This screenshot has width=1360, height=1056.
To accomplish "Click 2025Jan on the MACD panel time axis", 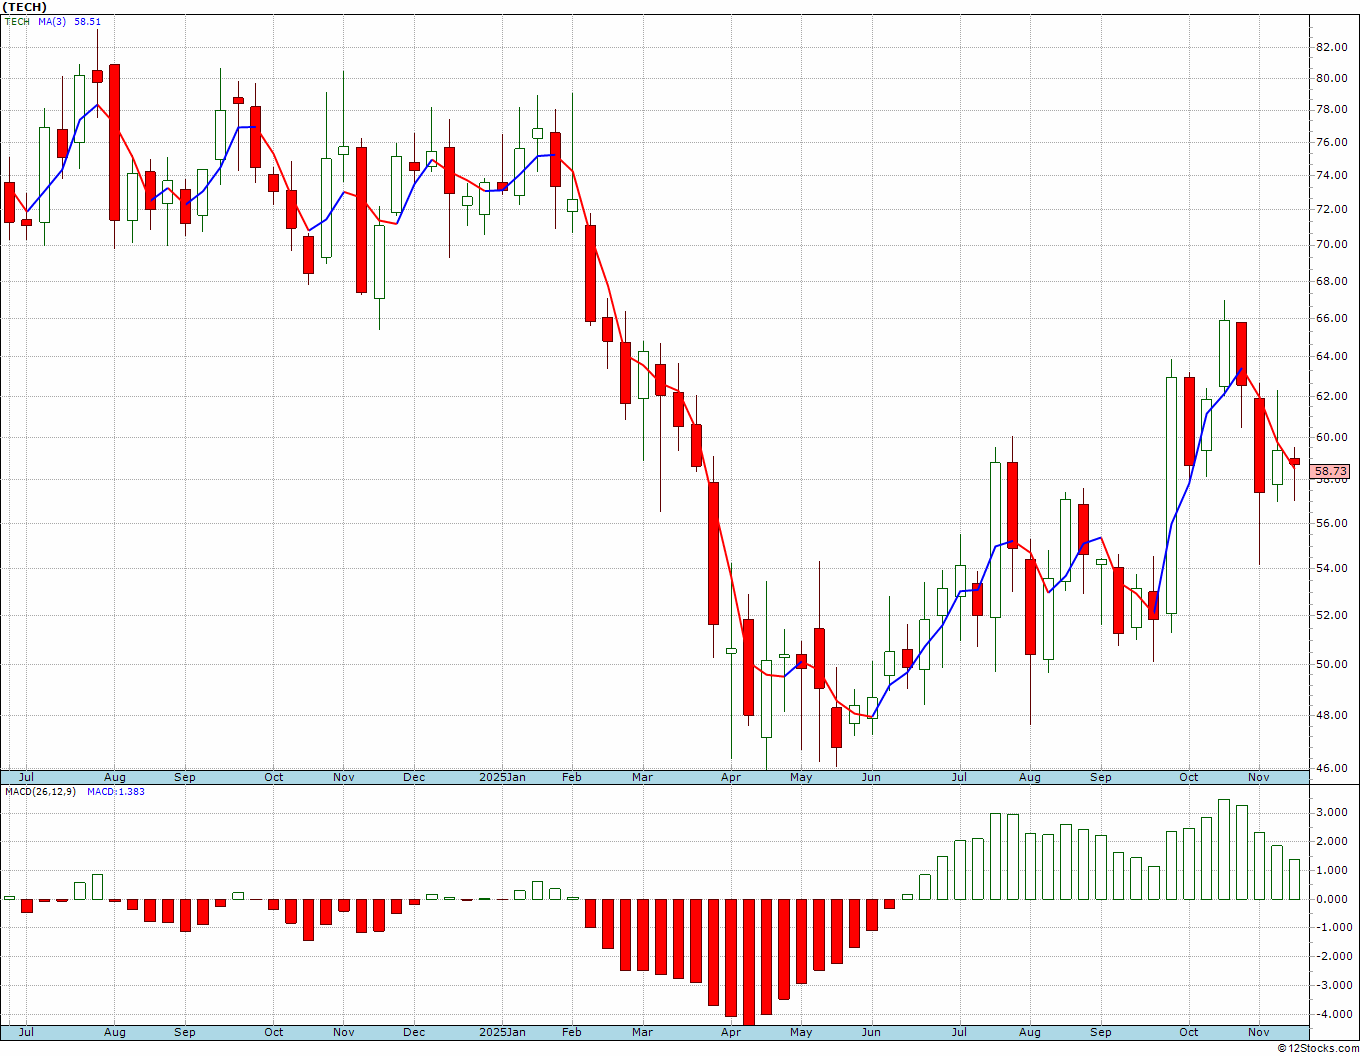I will (502, 1032).
